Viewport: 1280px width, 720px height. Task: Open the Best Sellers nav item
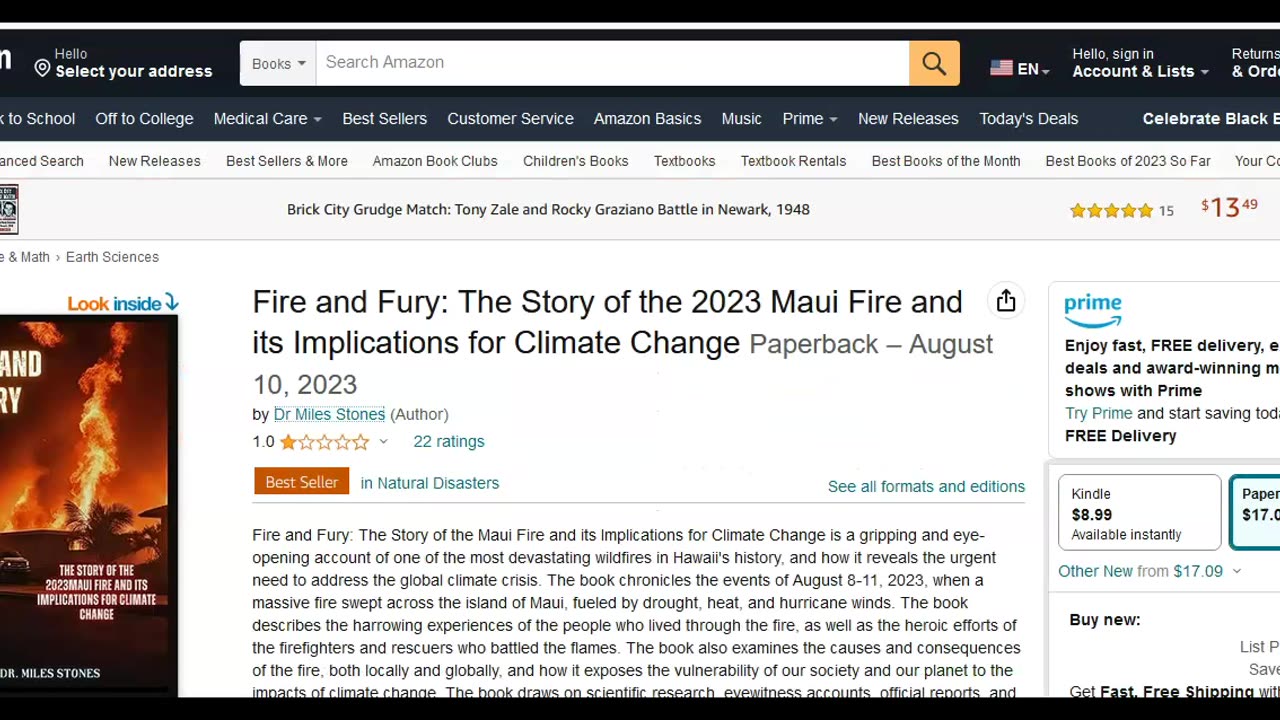pyautogui.click(x=384, y=118)
